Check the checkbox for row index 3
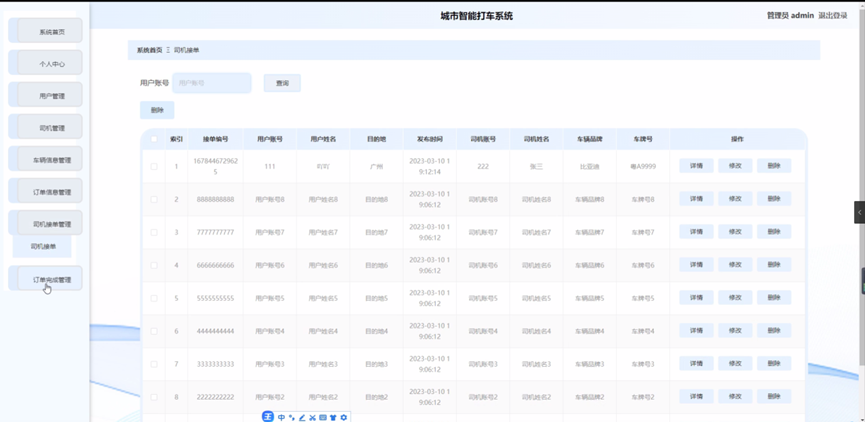Viewport: 865px width, 422px height. (x=154, y=232)
